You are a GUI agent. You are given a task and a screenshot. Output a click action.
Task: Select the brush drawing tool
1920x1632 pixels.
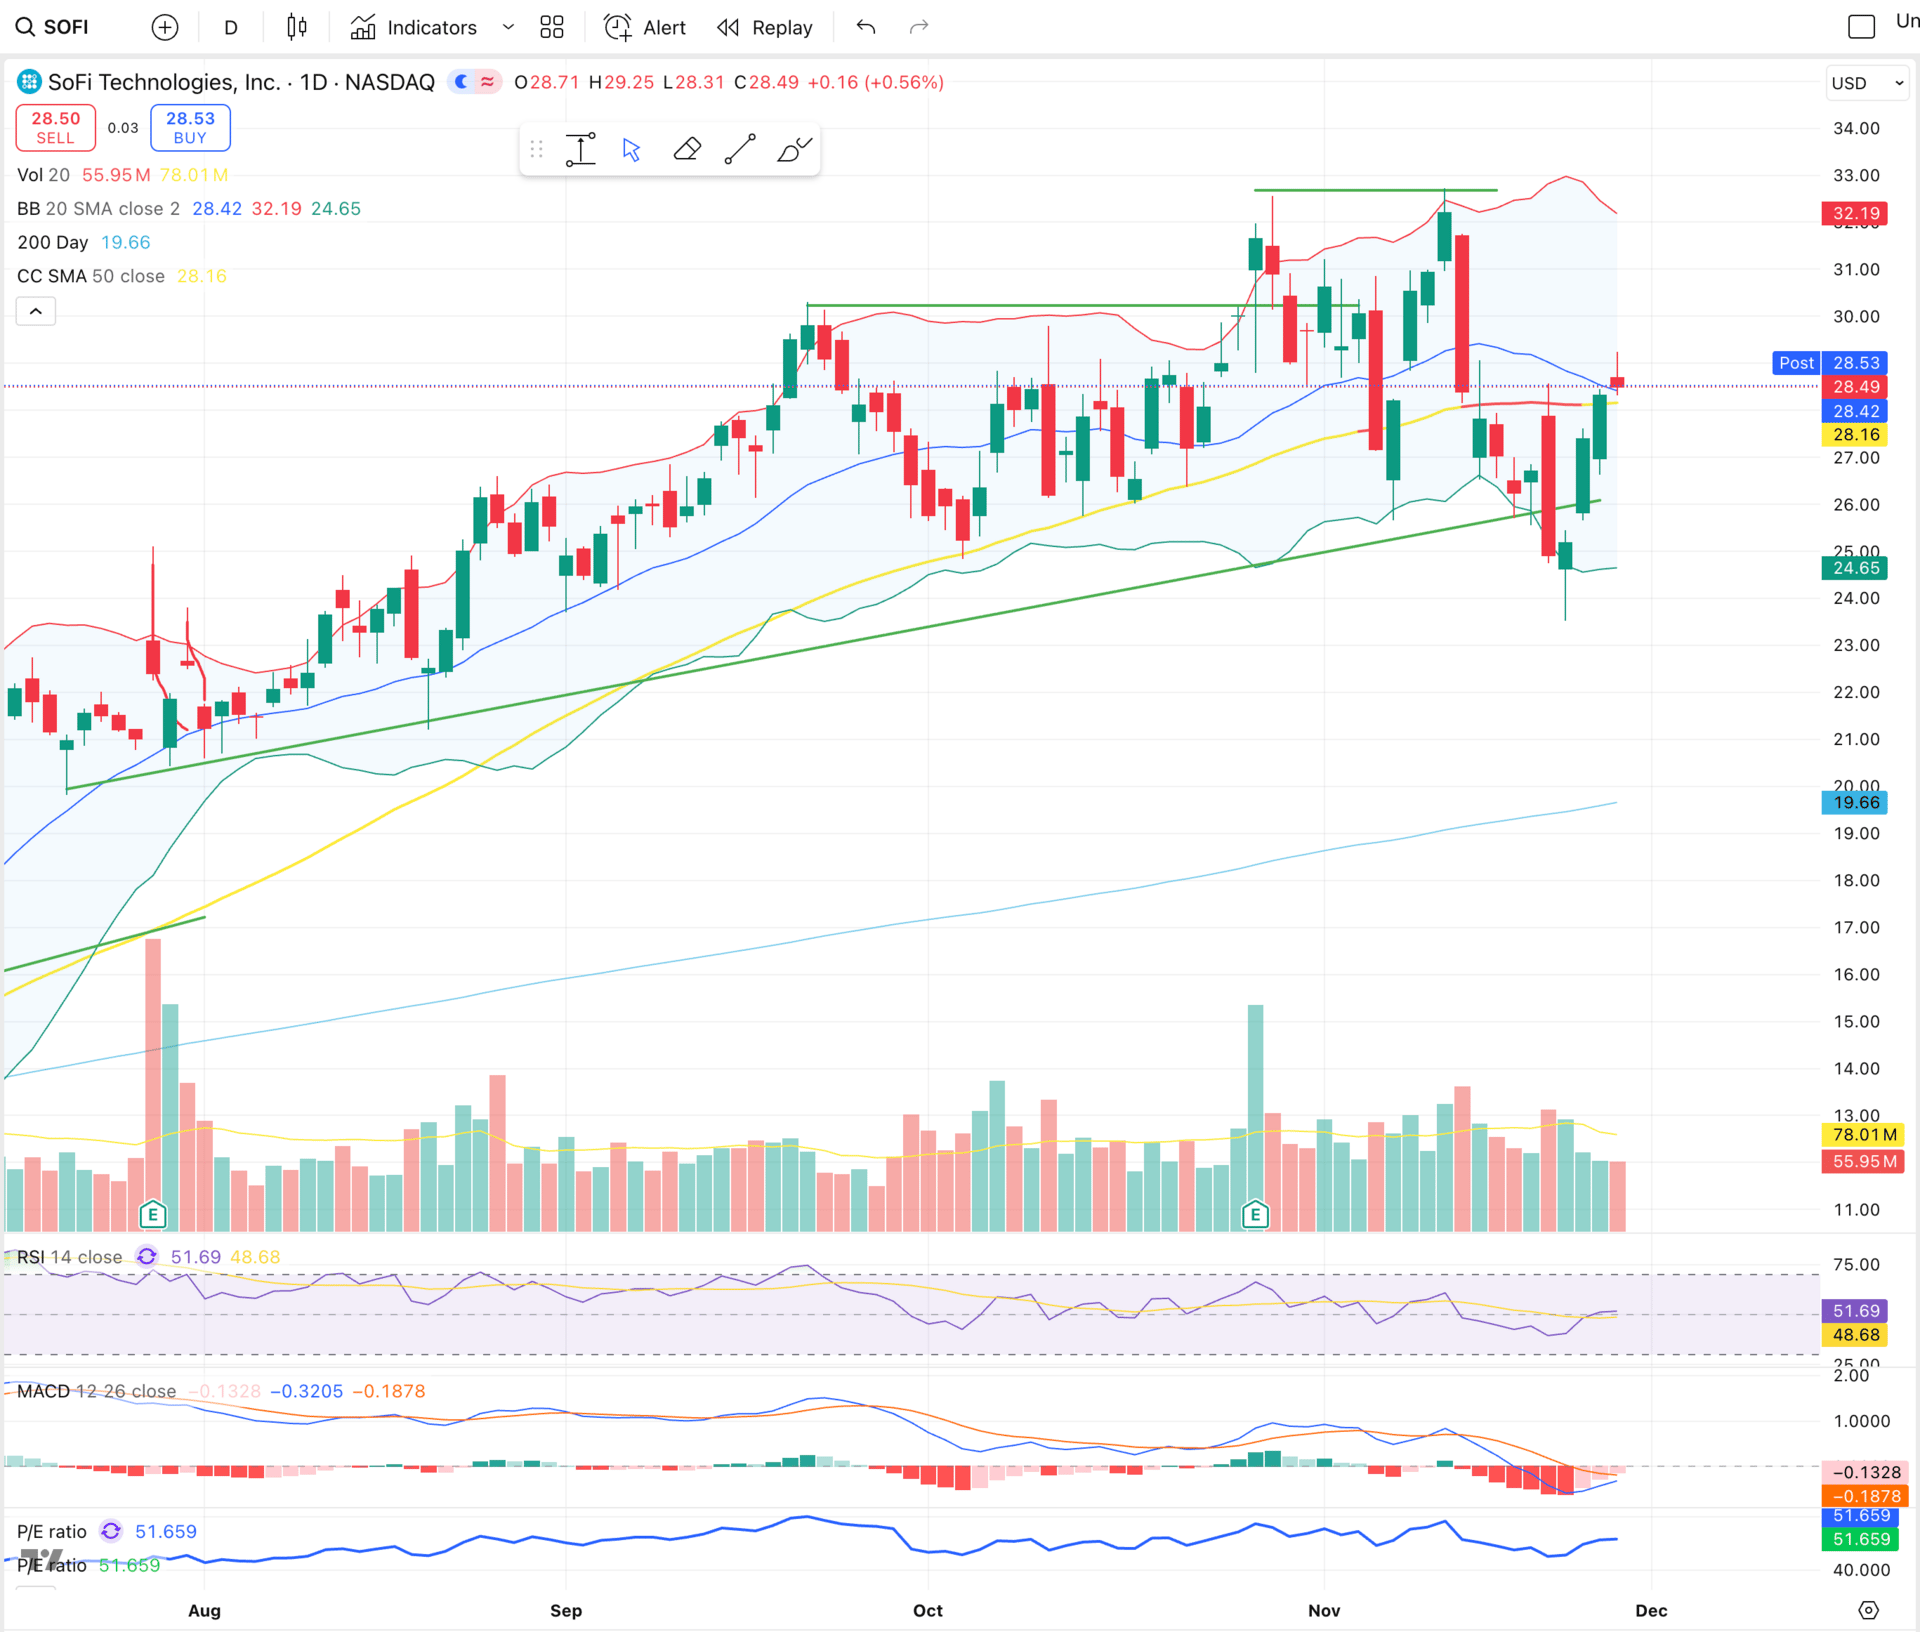(794, 150)
